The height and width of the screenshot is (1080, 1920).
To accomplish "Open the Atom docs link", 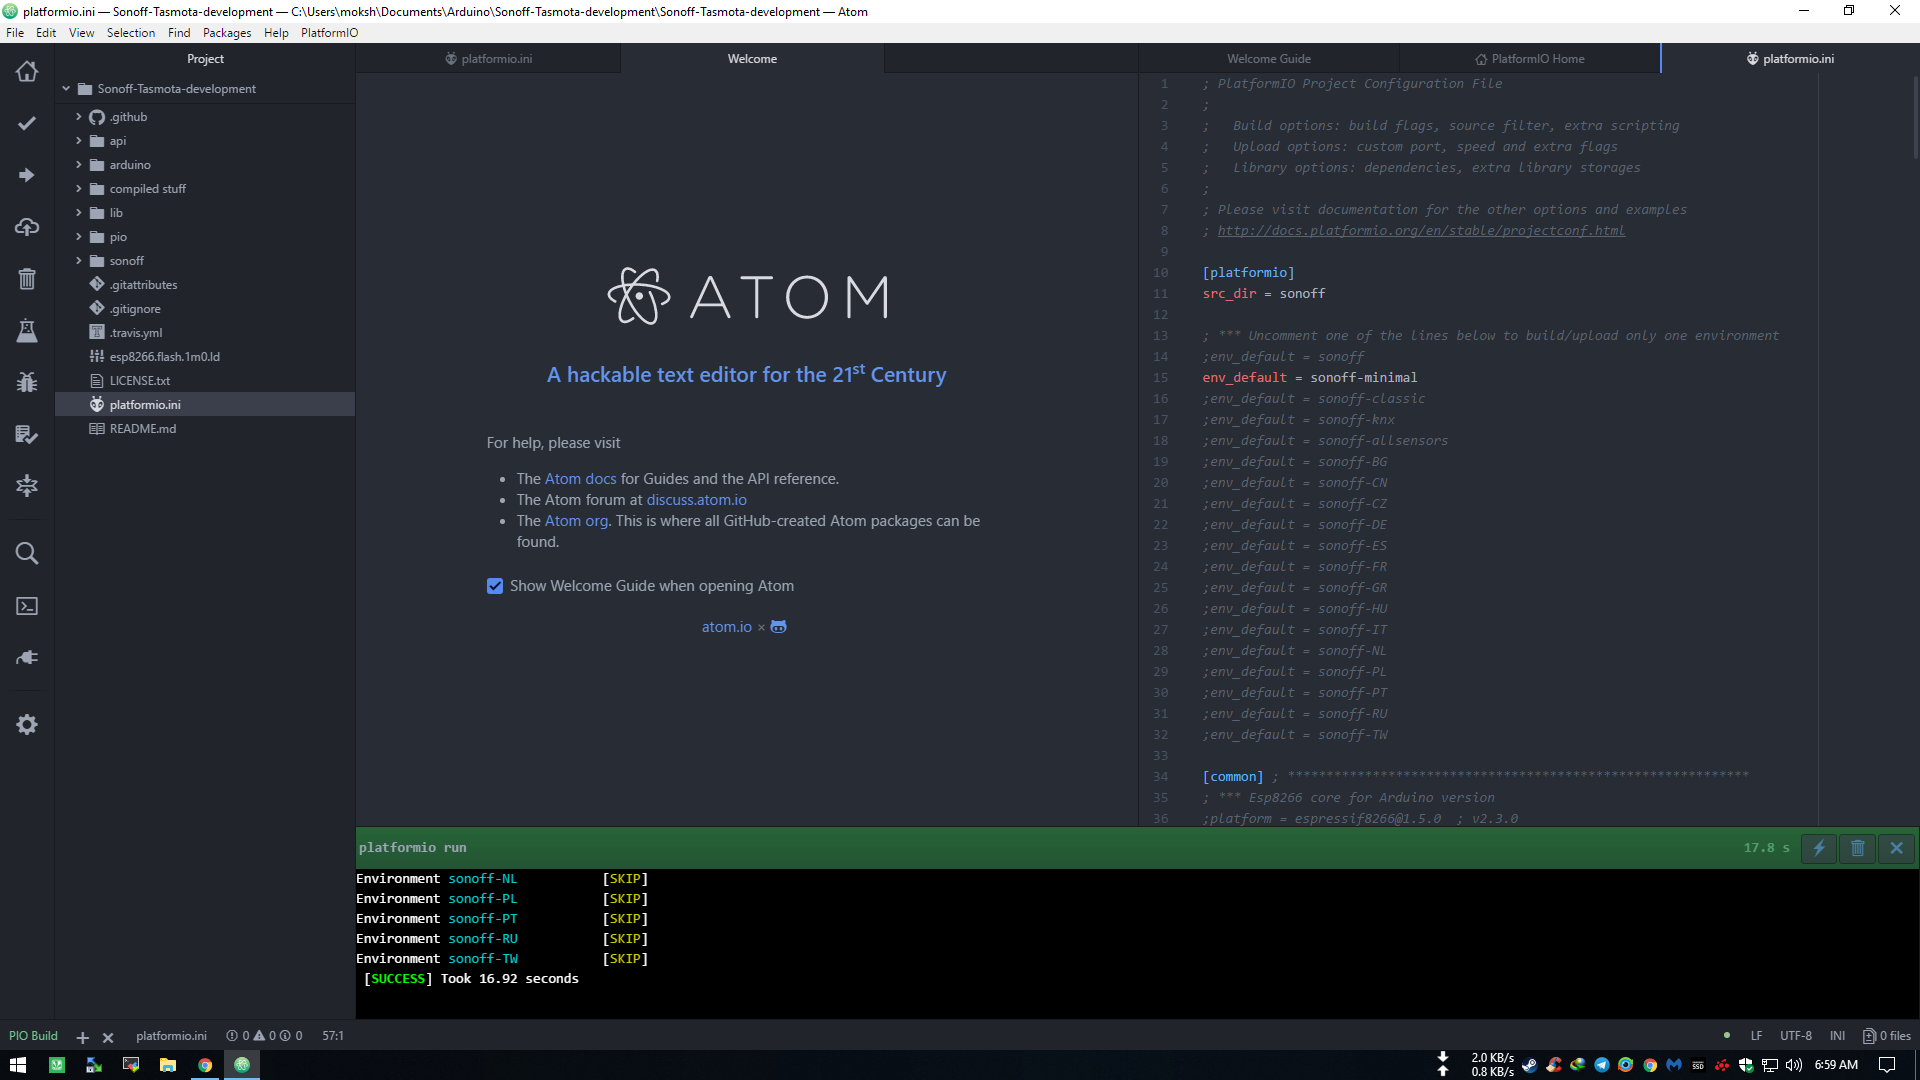I will click(x=580, y=479).
